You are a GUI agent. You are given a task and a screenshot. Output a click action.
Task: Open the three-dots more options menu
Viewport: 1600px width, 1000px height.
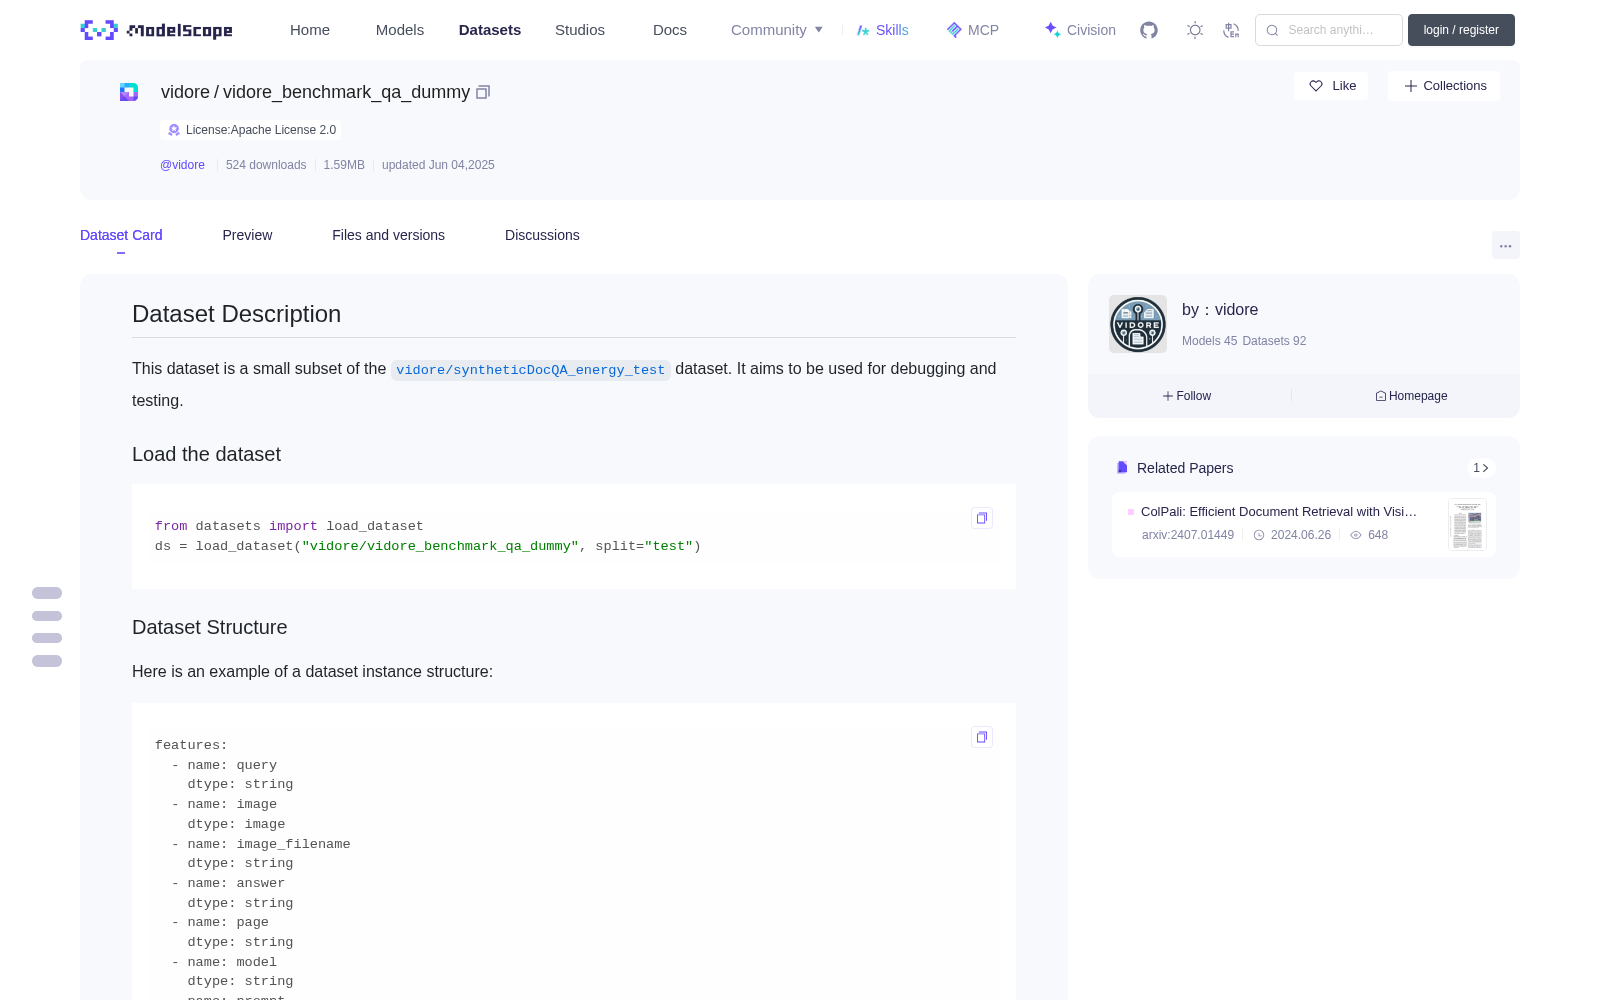[1506, 245]
